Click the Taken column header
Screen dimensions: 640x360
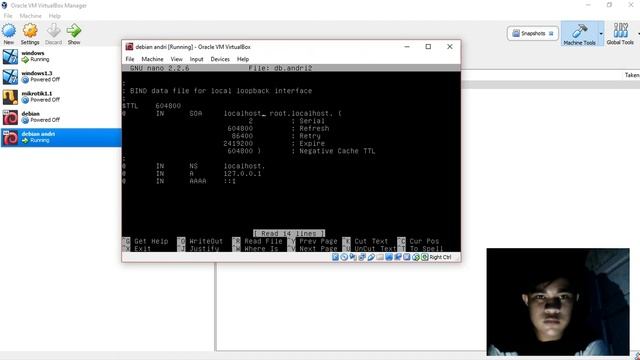coord(631,75)
